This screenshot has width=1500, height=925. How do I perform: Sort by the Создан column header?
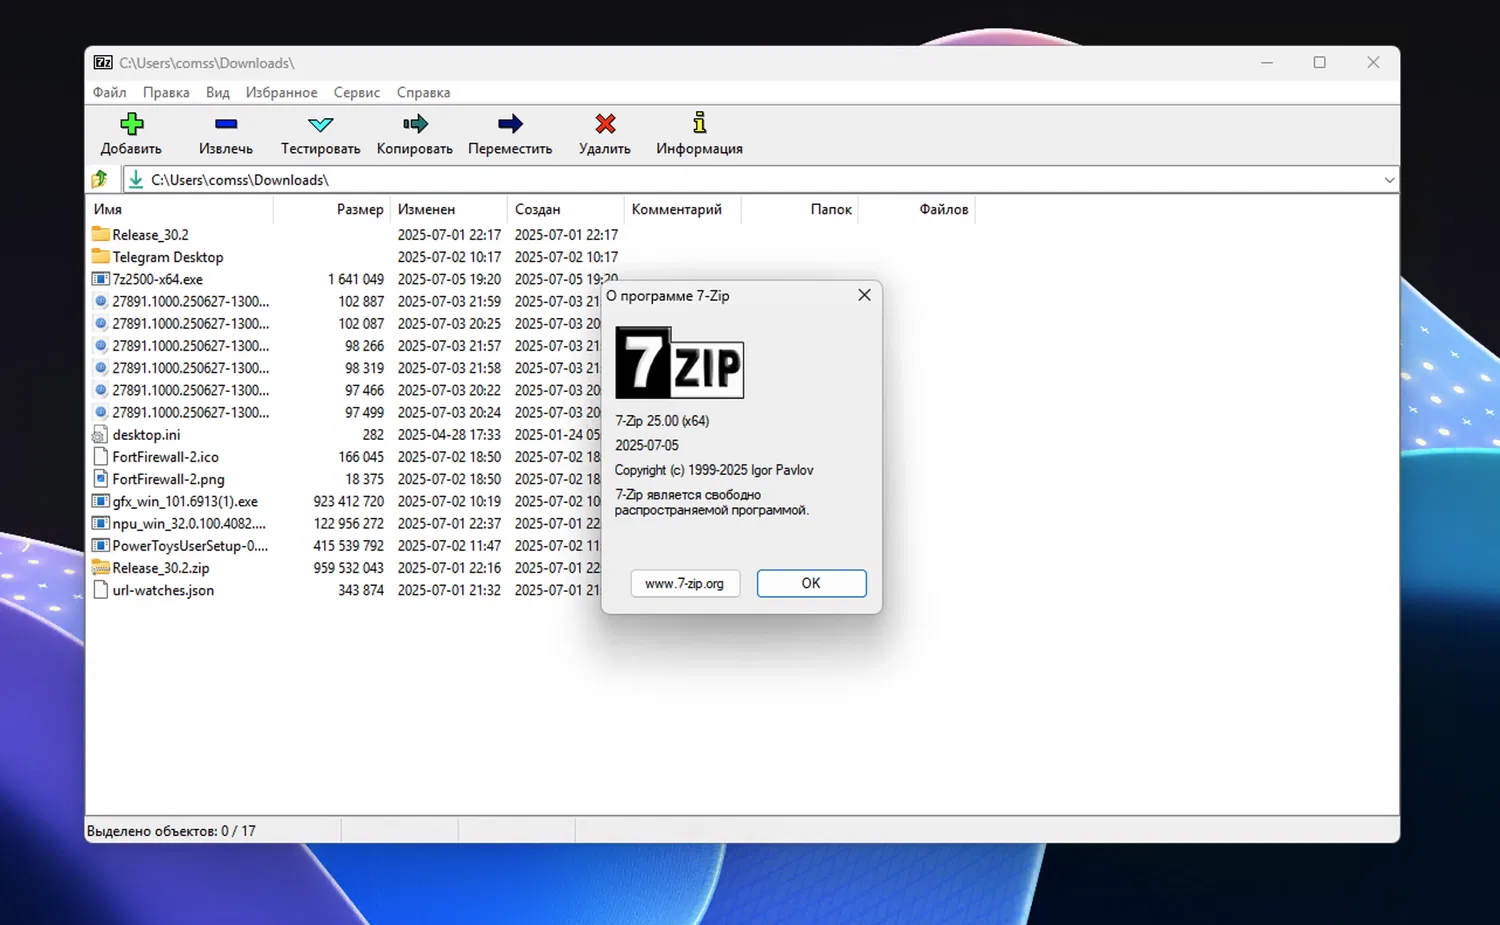(x=566, y=209)
